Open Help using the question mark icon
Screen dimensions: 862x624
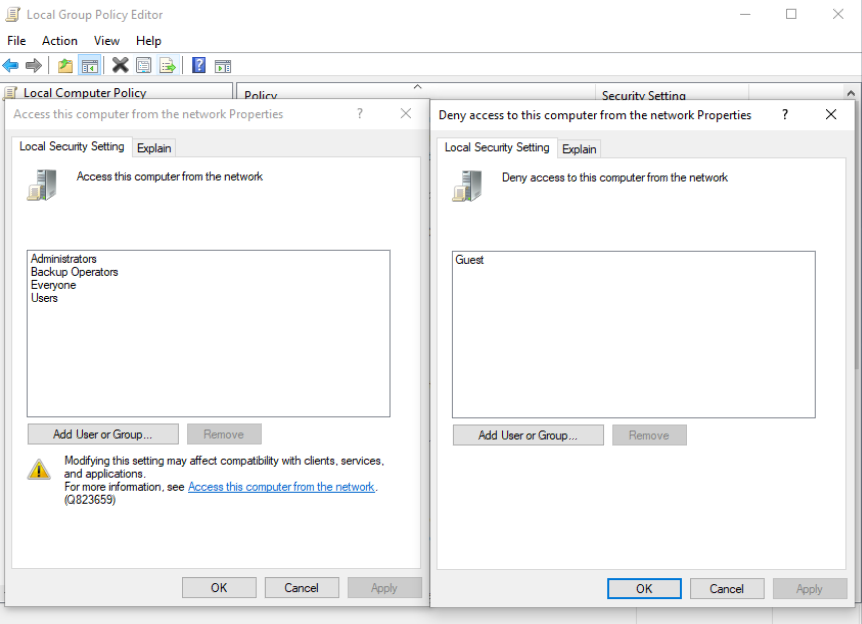(198, 64)
